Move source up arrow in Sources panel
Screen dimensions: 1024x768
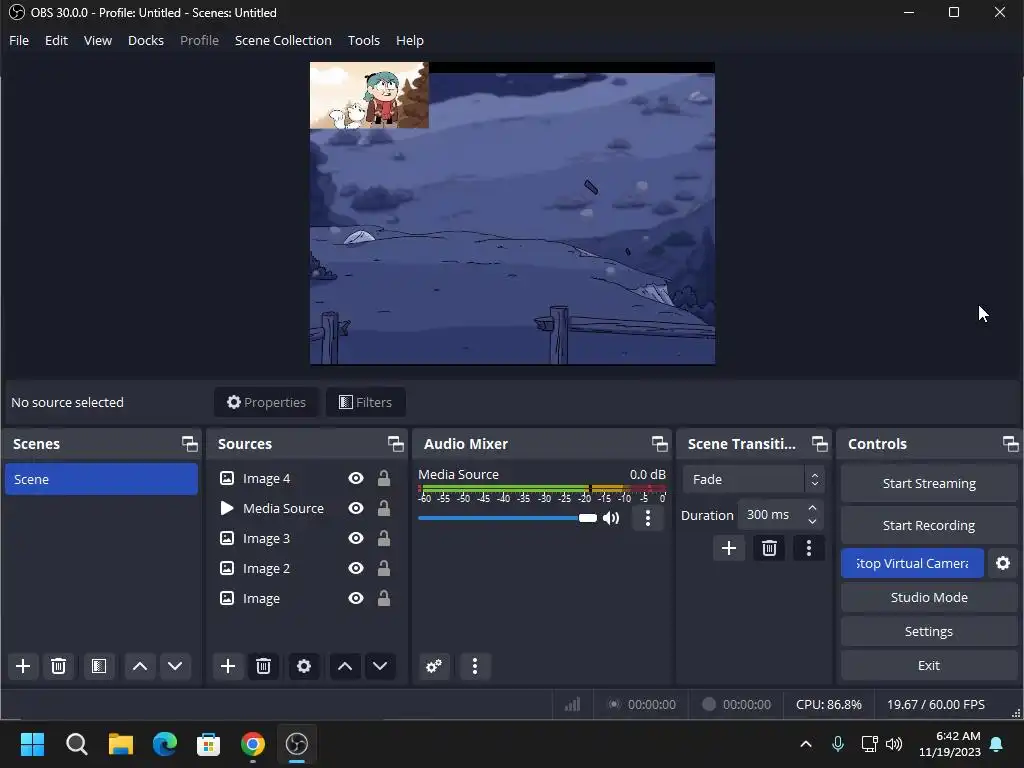[345, 666]
